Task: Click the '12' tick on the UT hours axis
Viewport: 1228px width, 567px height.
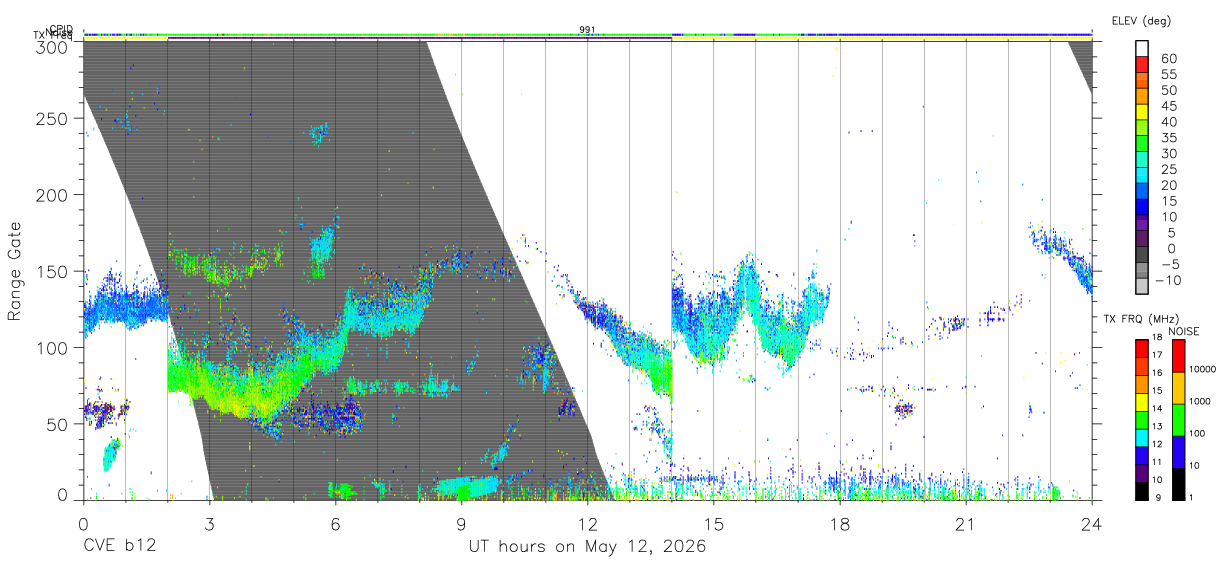Action: point(587,523)
